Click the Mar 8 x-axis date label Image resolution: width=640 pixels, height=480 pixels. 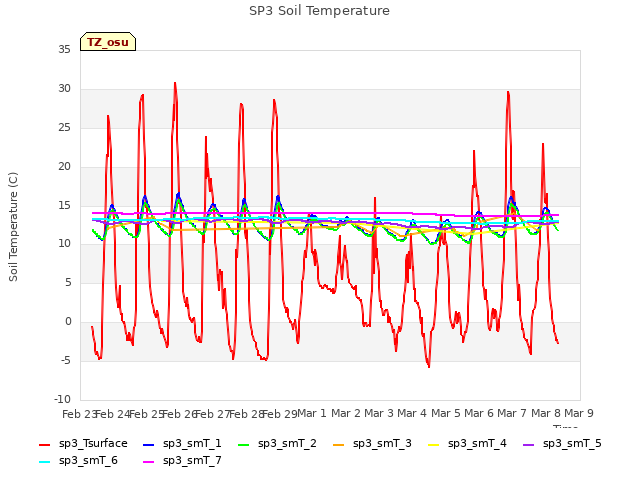pos(546,413)
